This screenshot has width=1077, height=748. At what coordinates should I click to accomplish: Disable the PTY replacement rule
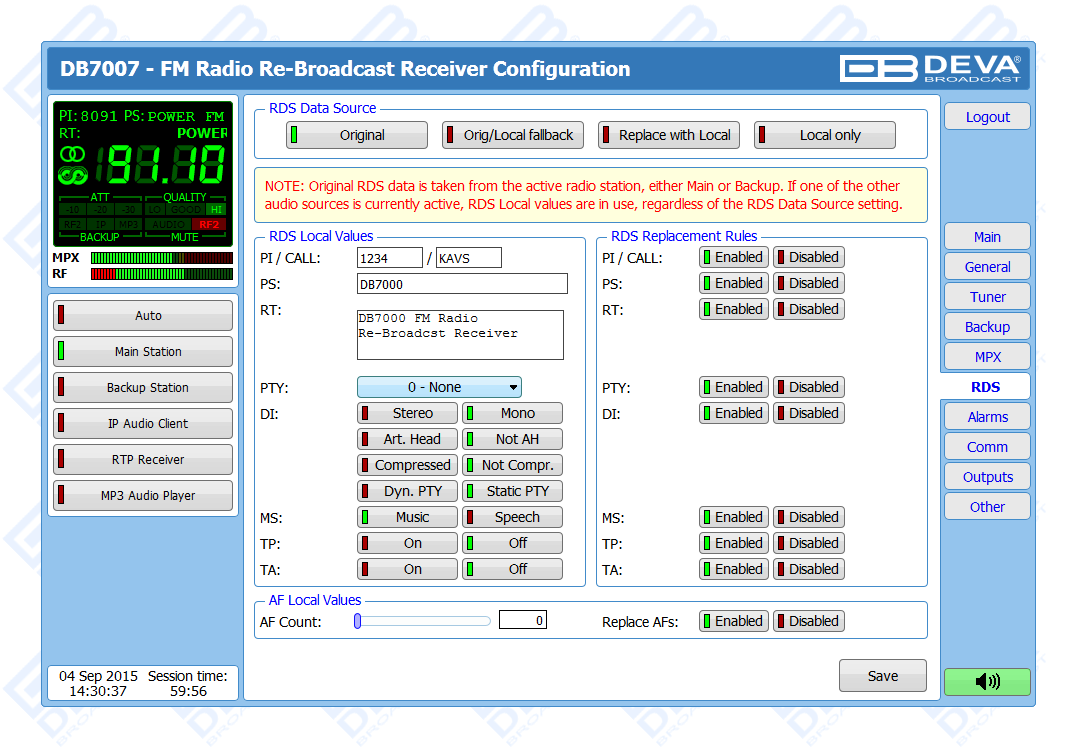coord(808,387)
